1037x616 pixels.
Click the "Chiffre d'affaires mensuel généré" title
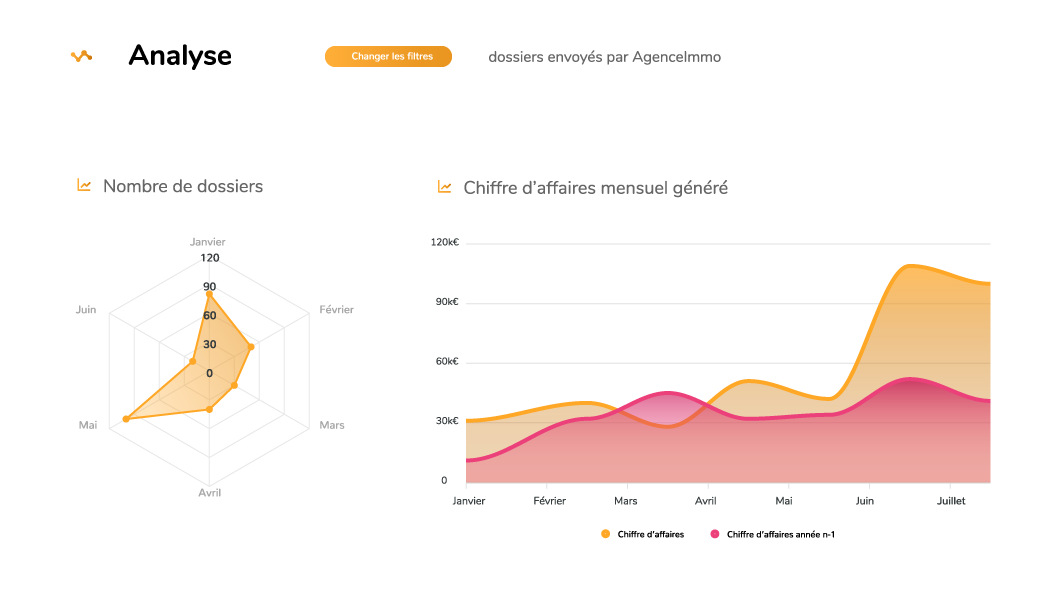[x=595, y=188]
